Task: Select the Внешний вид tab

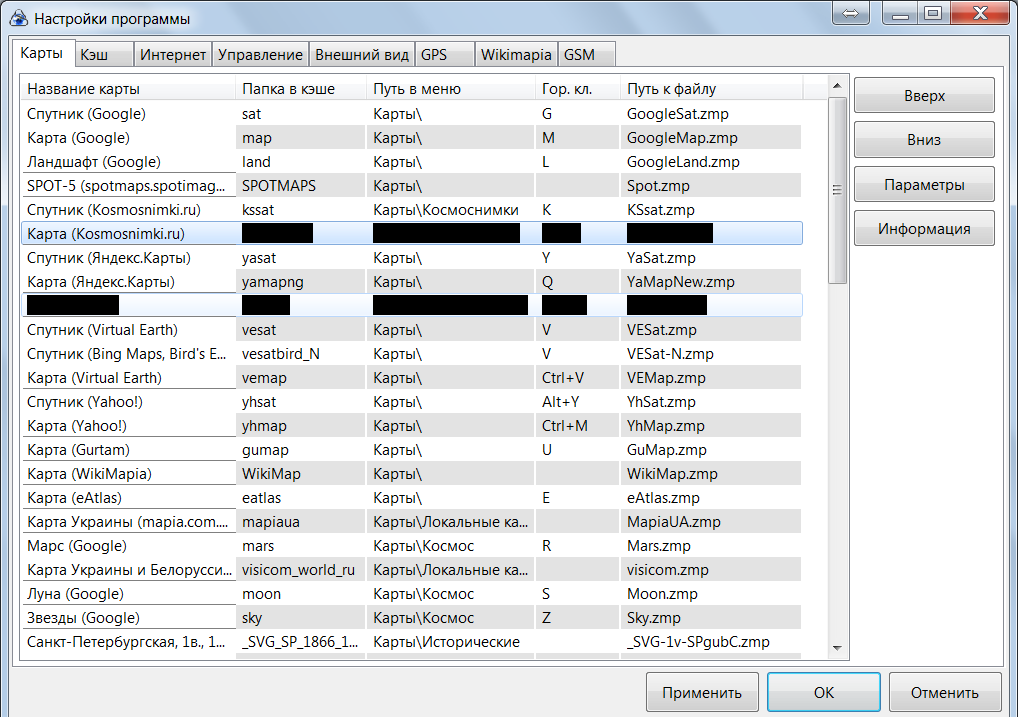Action: pos(362,55)
